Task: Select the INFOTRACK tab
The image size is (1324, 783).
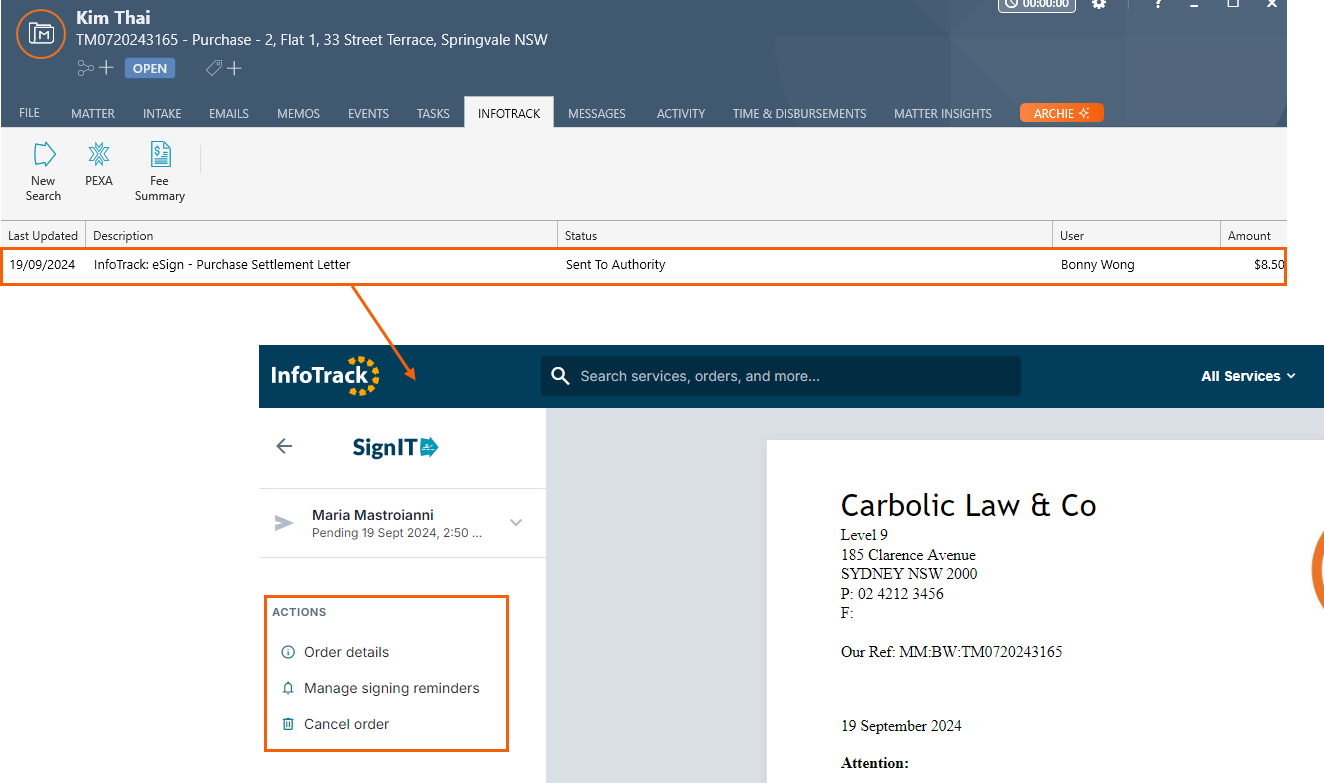Action: (x=509, y=113)
